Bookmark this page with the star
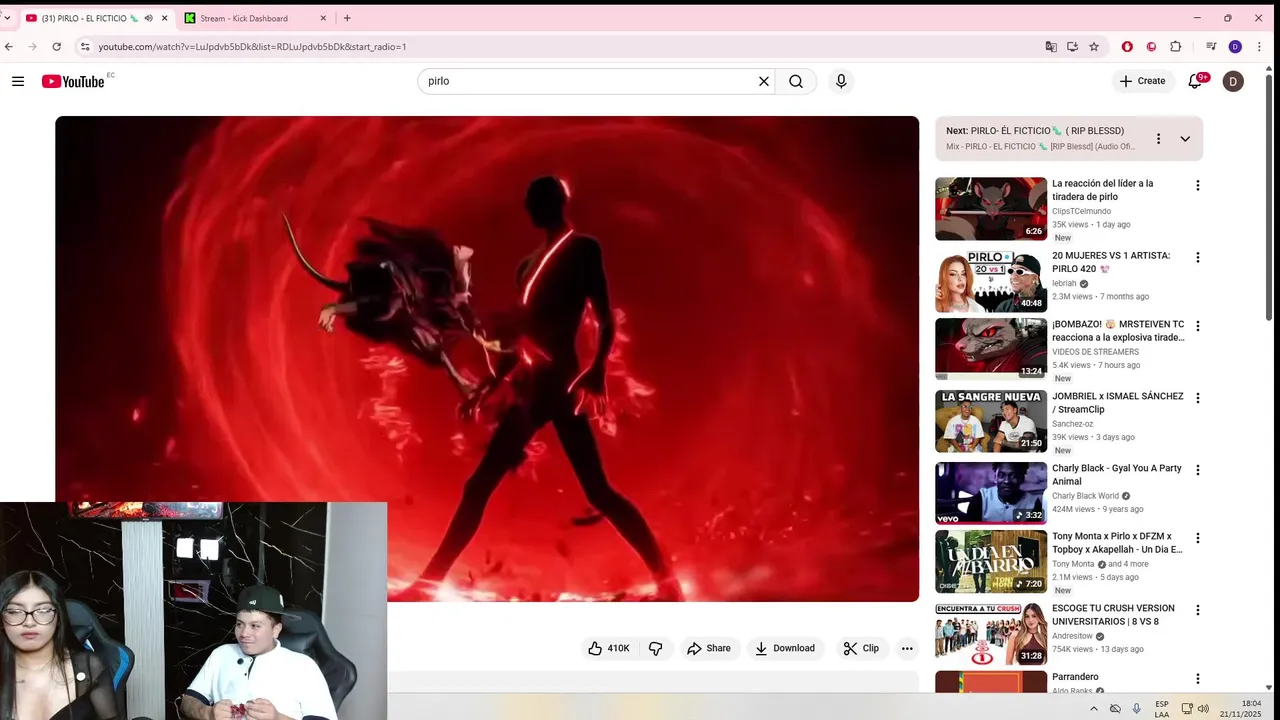This screenshot has width=1280, height=720. click(1094, 46)
